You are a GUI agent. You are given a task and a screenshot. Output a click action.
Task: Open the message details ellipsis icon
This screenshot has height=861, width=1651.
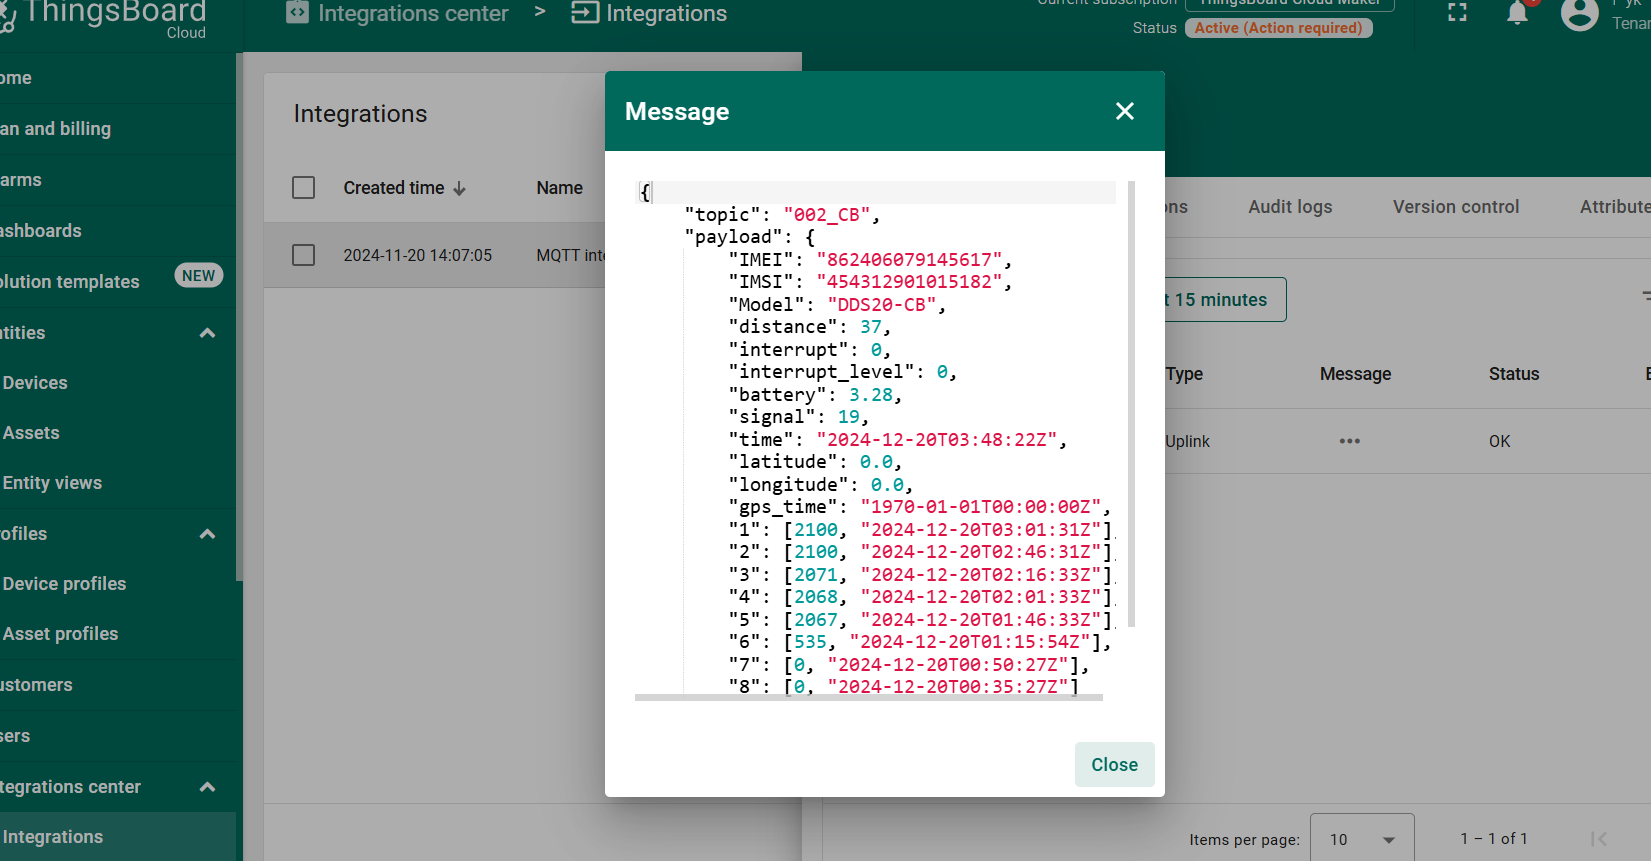click(1349, 441)
